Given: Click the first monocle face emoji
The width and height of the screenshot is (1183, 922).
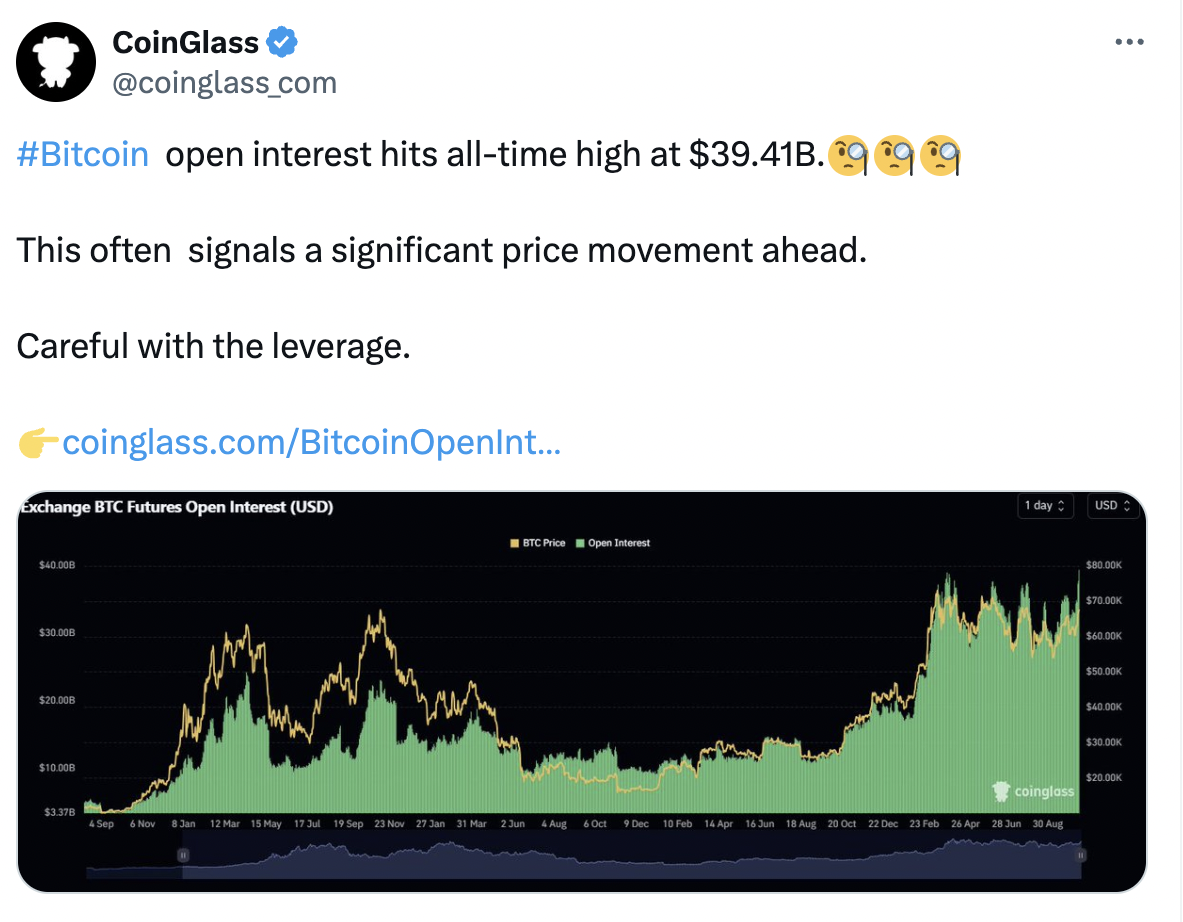Looking at the screenshot, I should [x=849, y=155].
